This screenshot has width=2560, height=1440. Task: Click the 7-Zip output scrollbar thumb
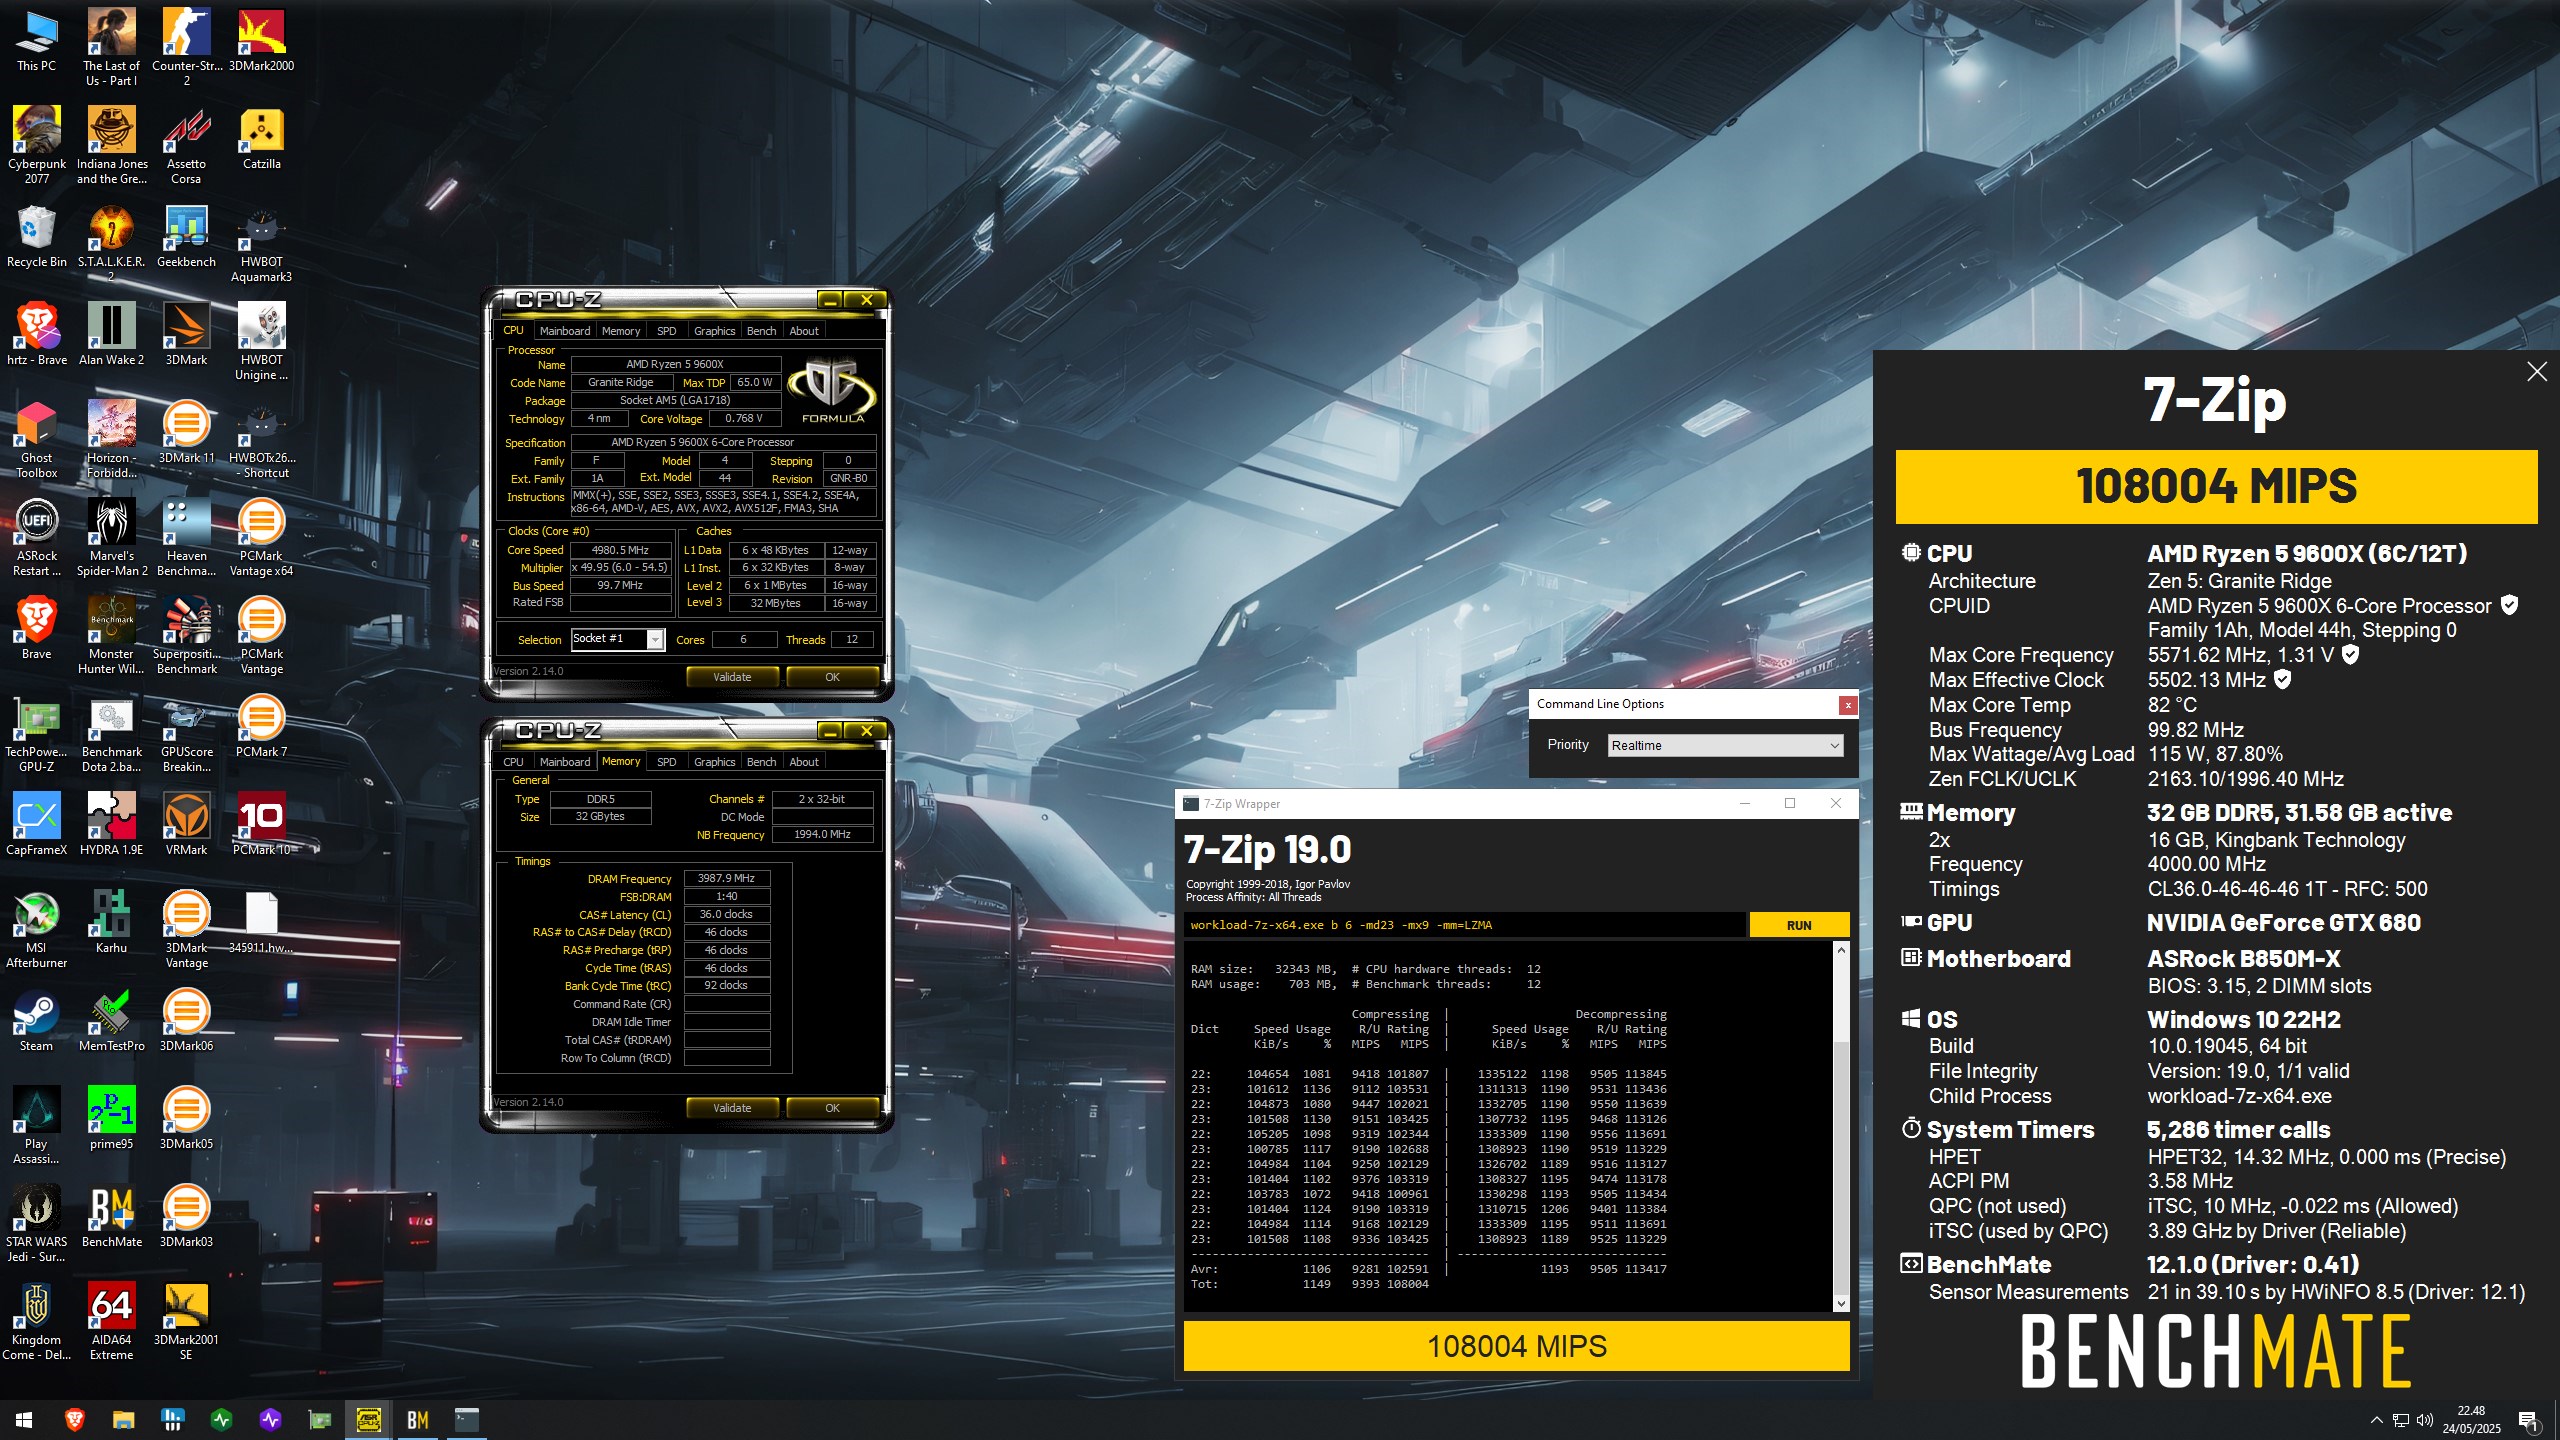[x=1841, y=1170]
